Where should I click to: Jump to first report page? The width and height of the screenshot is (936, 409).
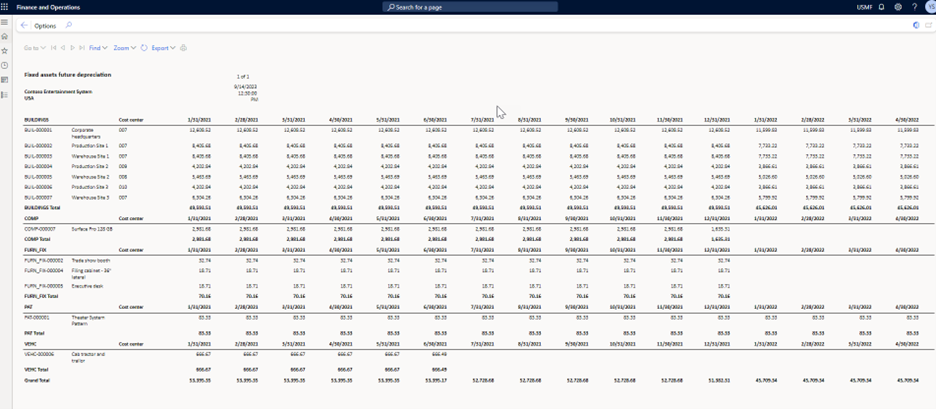pos(54,48)
